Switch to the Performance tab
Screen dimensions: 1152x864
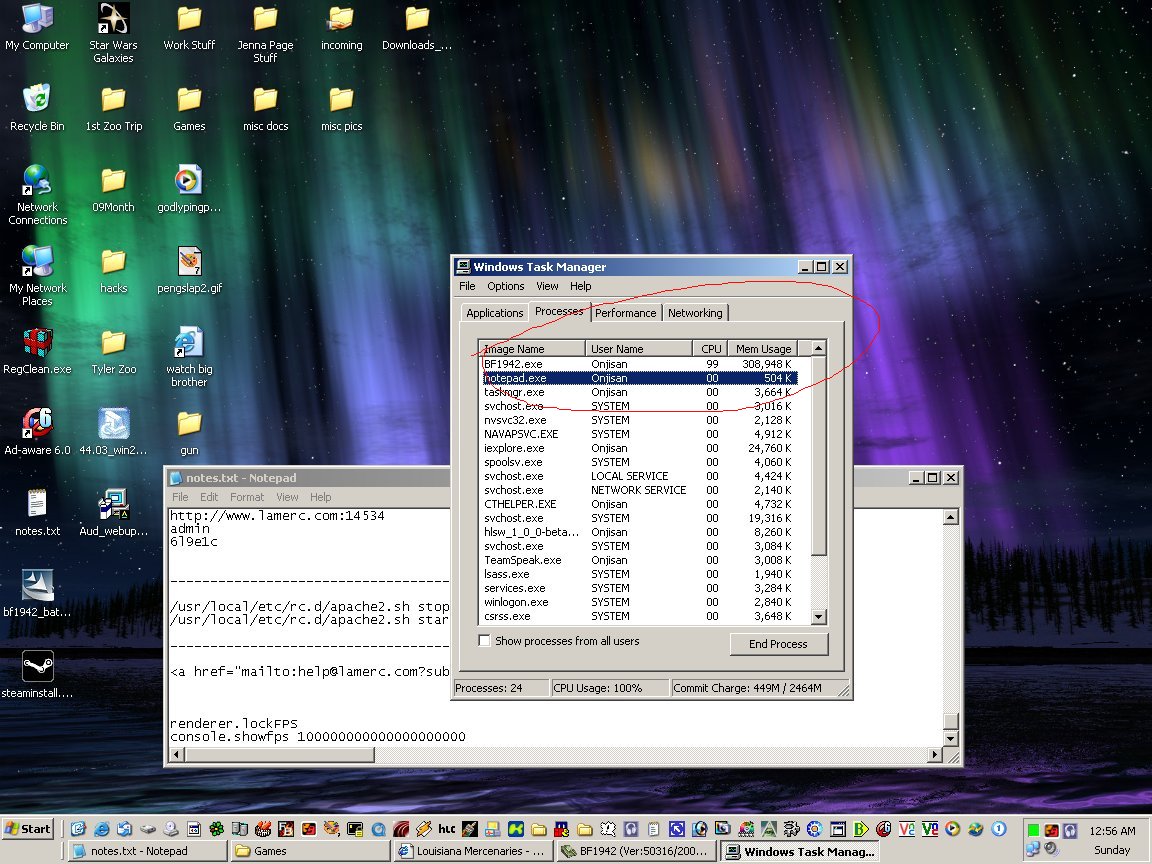point(625,313)
